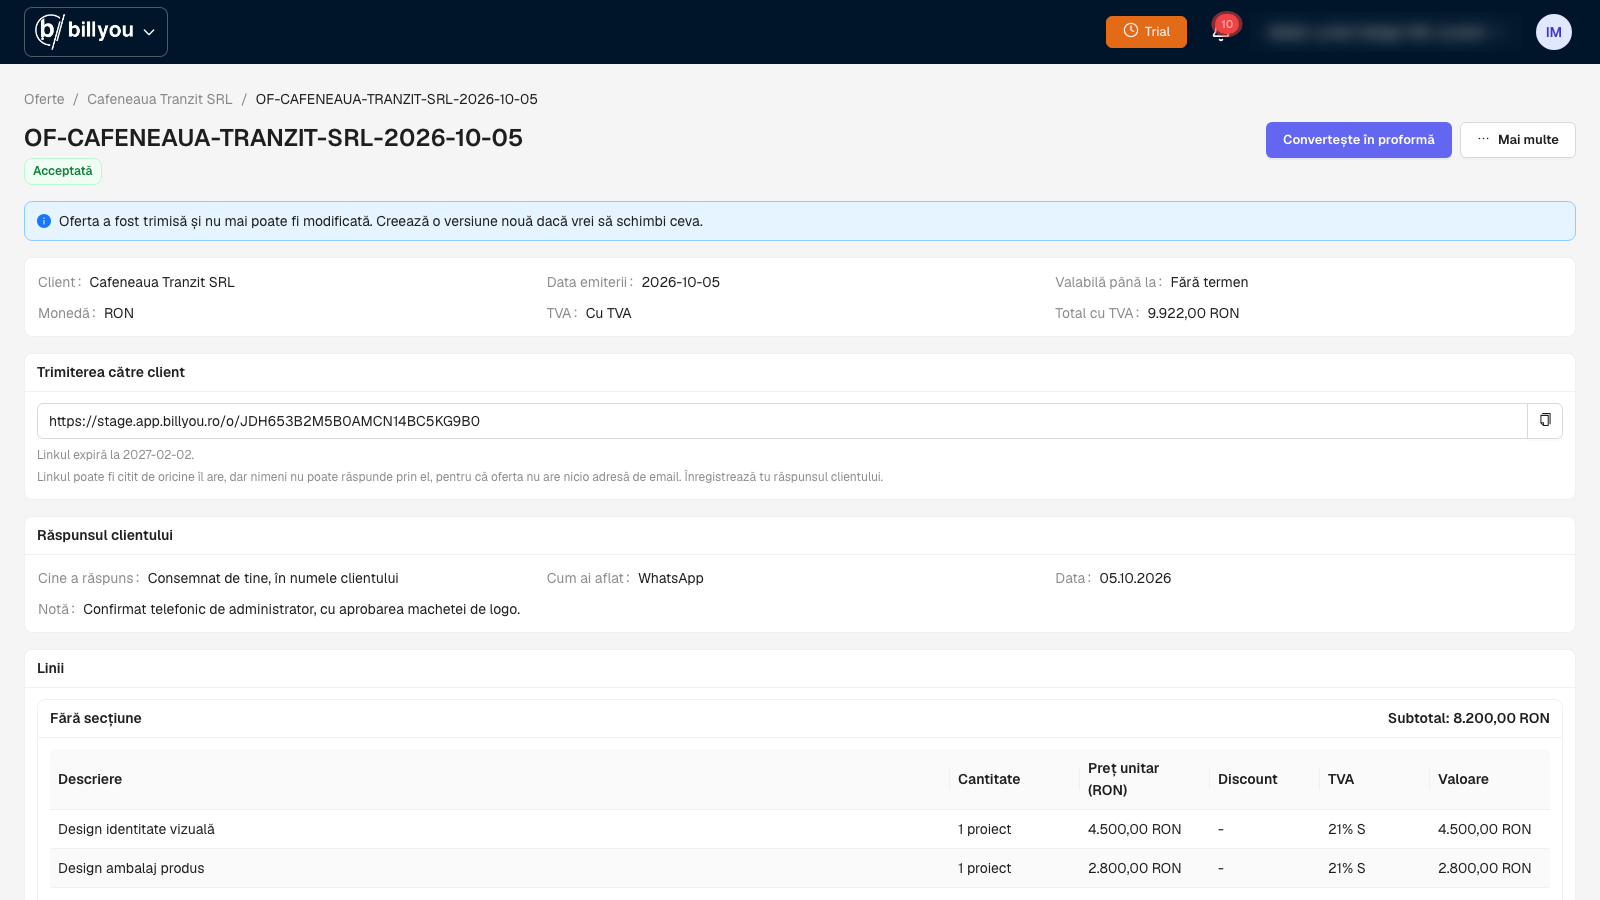
Task: Copy the client offer link
Action: point(1545,421)
